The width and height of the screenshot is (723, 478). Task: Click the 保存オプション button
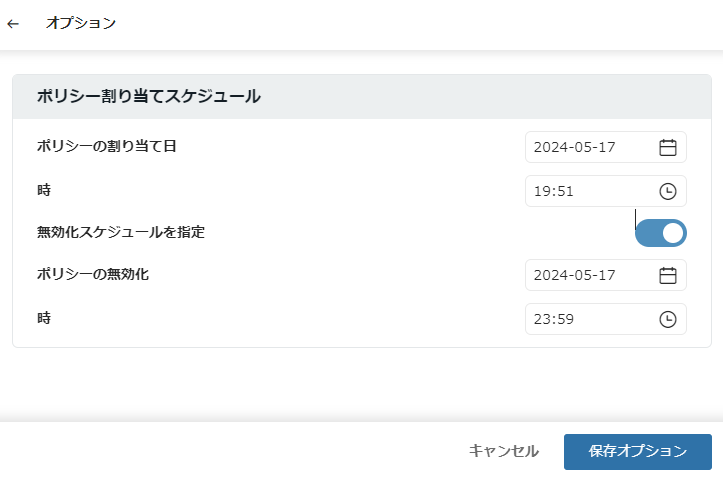[x=638, y=451]
